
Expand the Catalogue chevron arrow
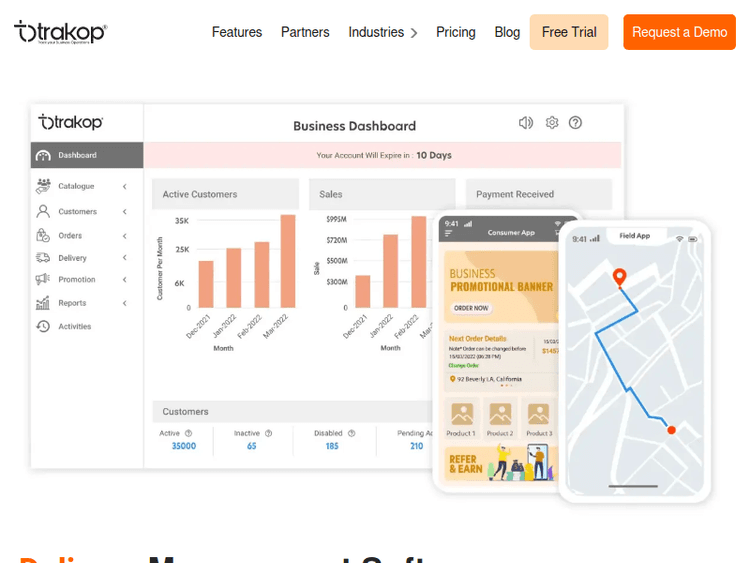[x=125, y=186]
